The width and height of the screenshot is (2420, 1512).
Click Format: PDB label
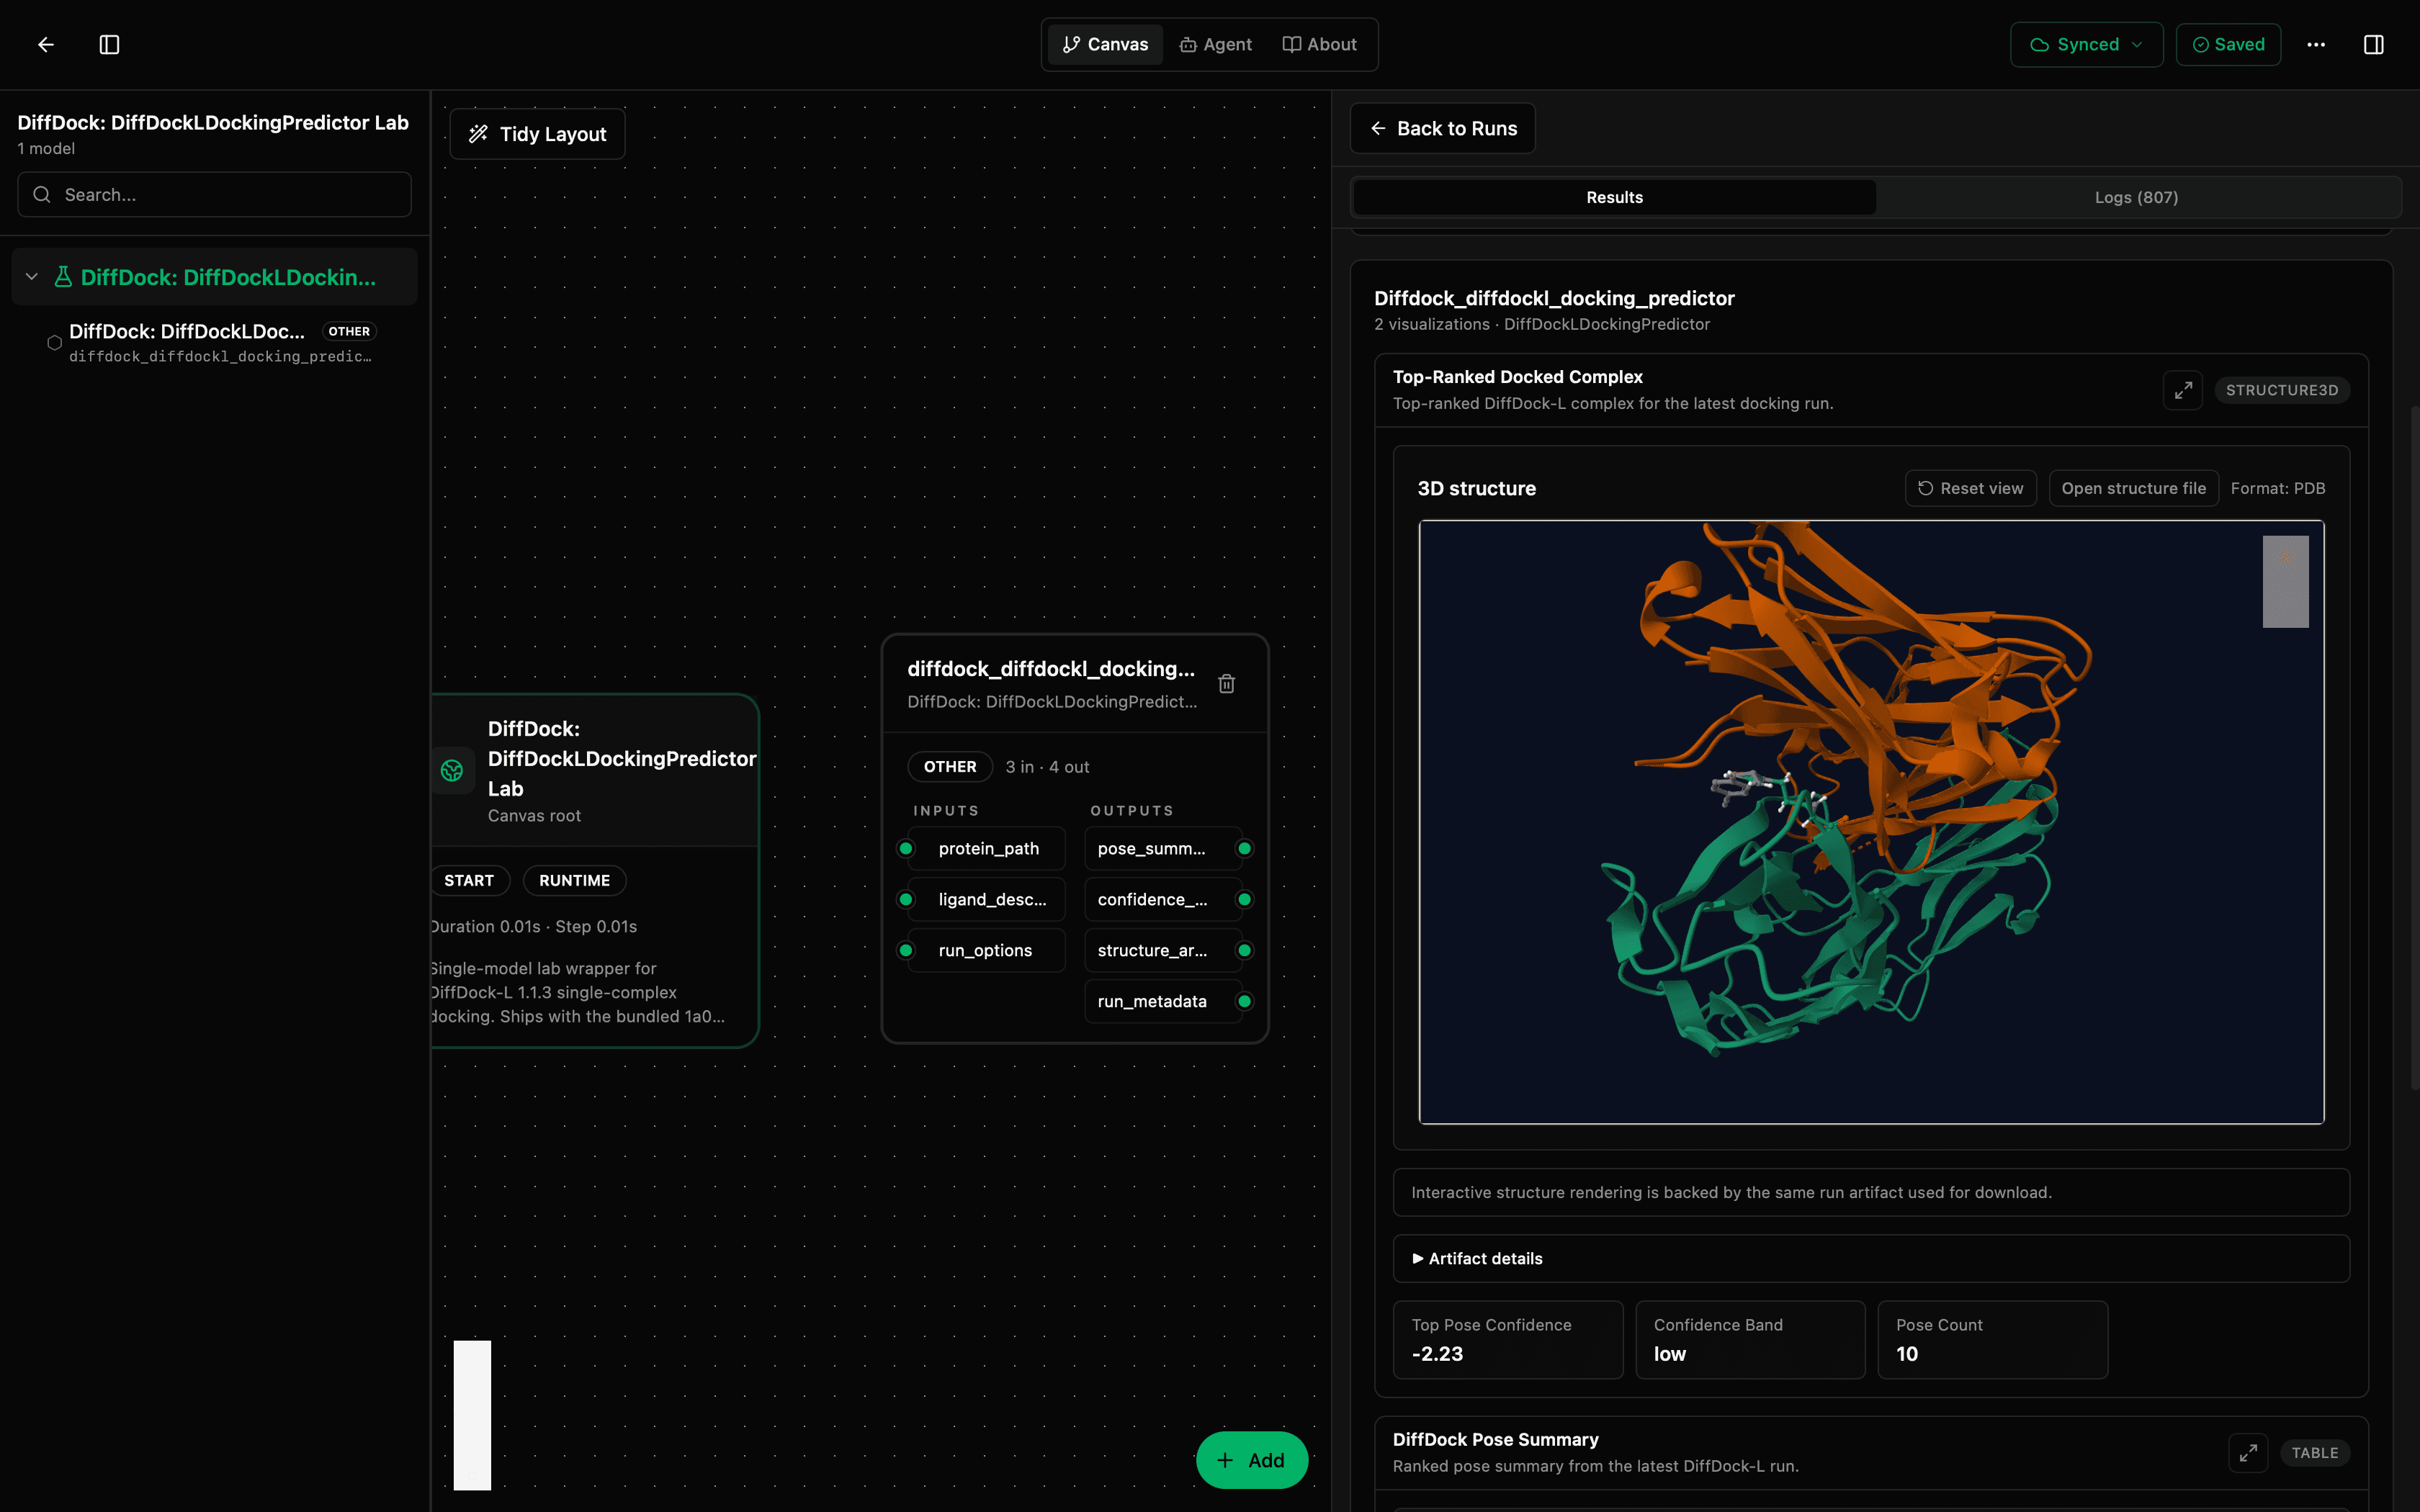tap(2277, 488)
